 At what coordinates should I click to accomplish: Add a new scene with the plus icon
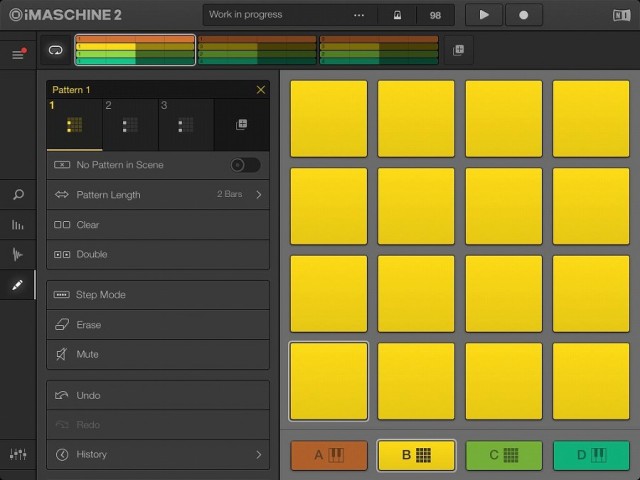click(458, 50)
